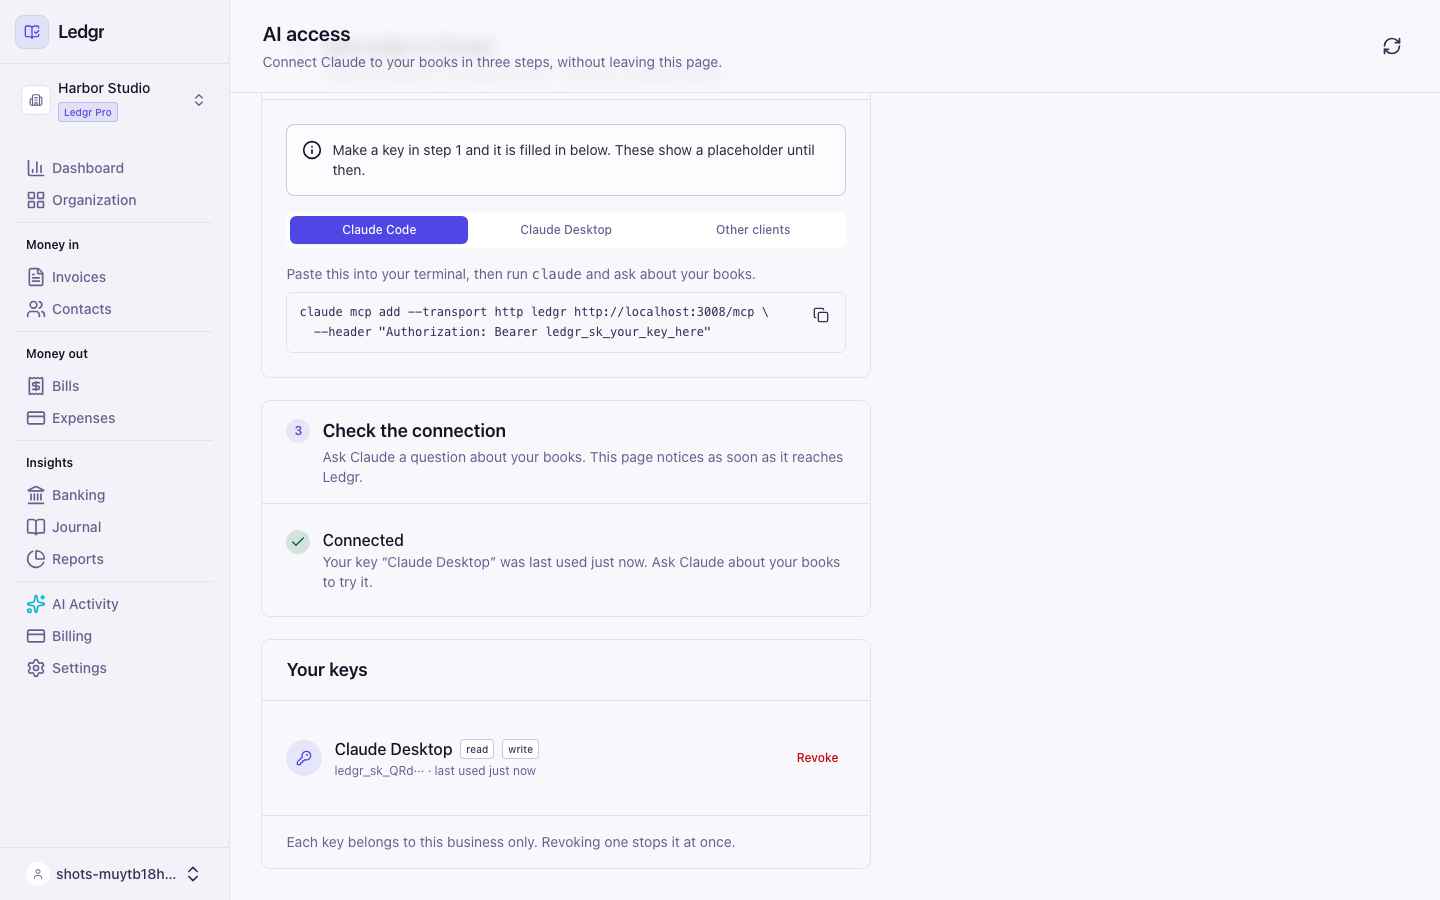Select the Claude Code tab
This screenshot has width=1440, height=900.
click(379, 230)
